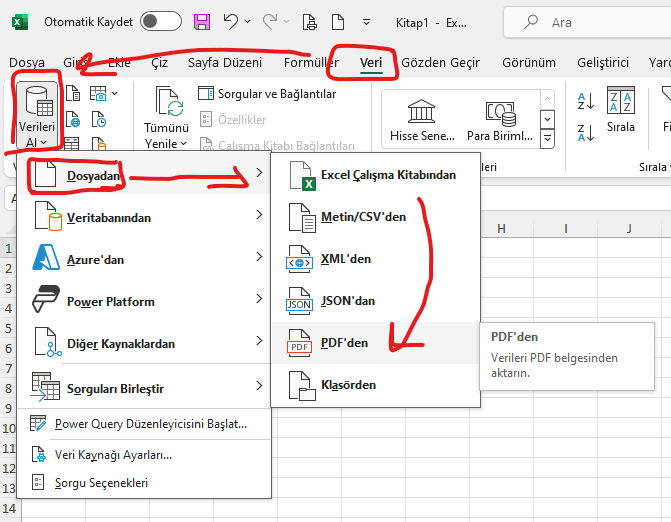Expand the data types gallery

[548, 138]
